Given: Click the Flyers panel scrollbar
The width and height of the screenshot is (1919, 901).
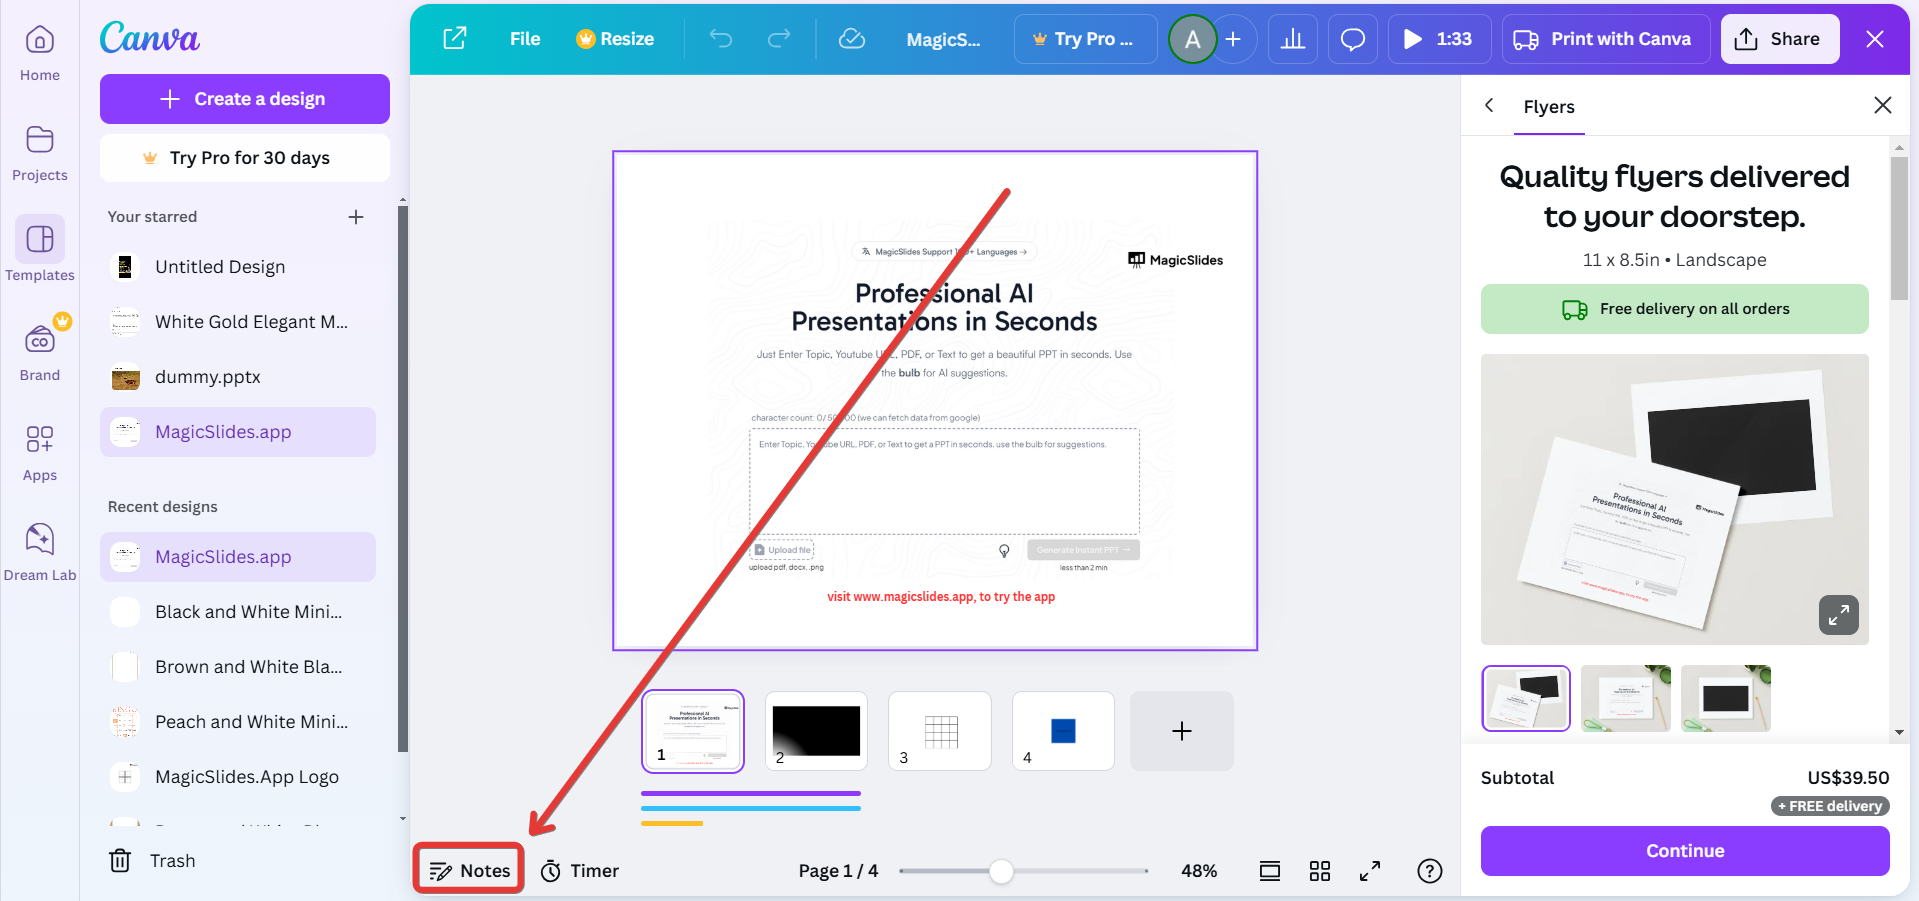Looking at the screenshot, I should [x=1899, y=228].
